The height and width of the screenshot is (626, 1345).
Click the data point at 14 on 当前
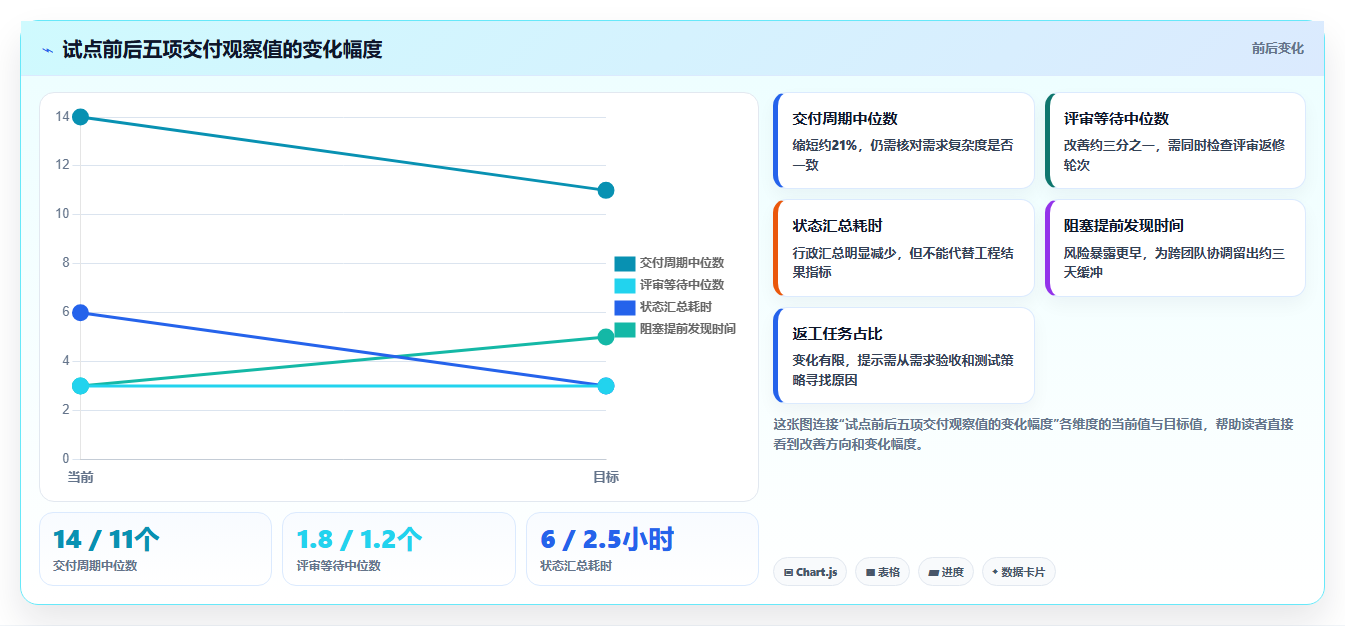click(81, 117)
